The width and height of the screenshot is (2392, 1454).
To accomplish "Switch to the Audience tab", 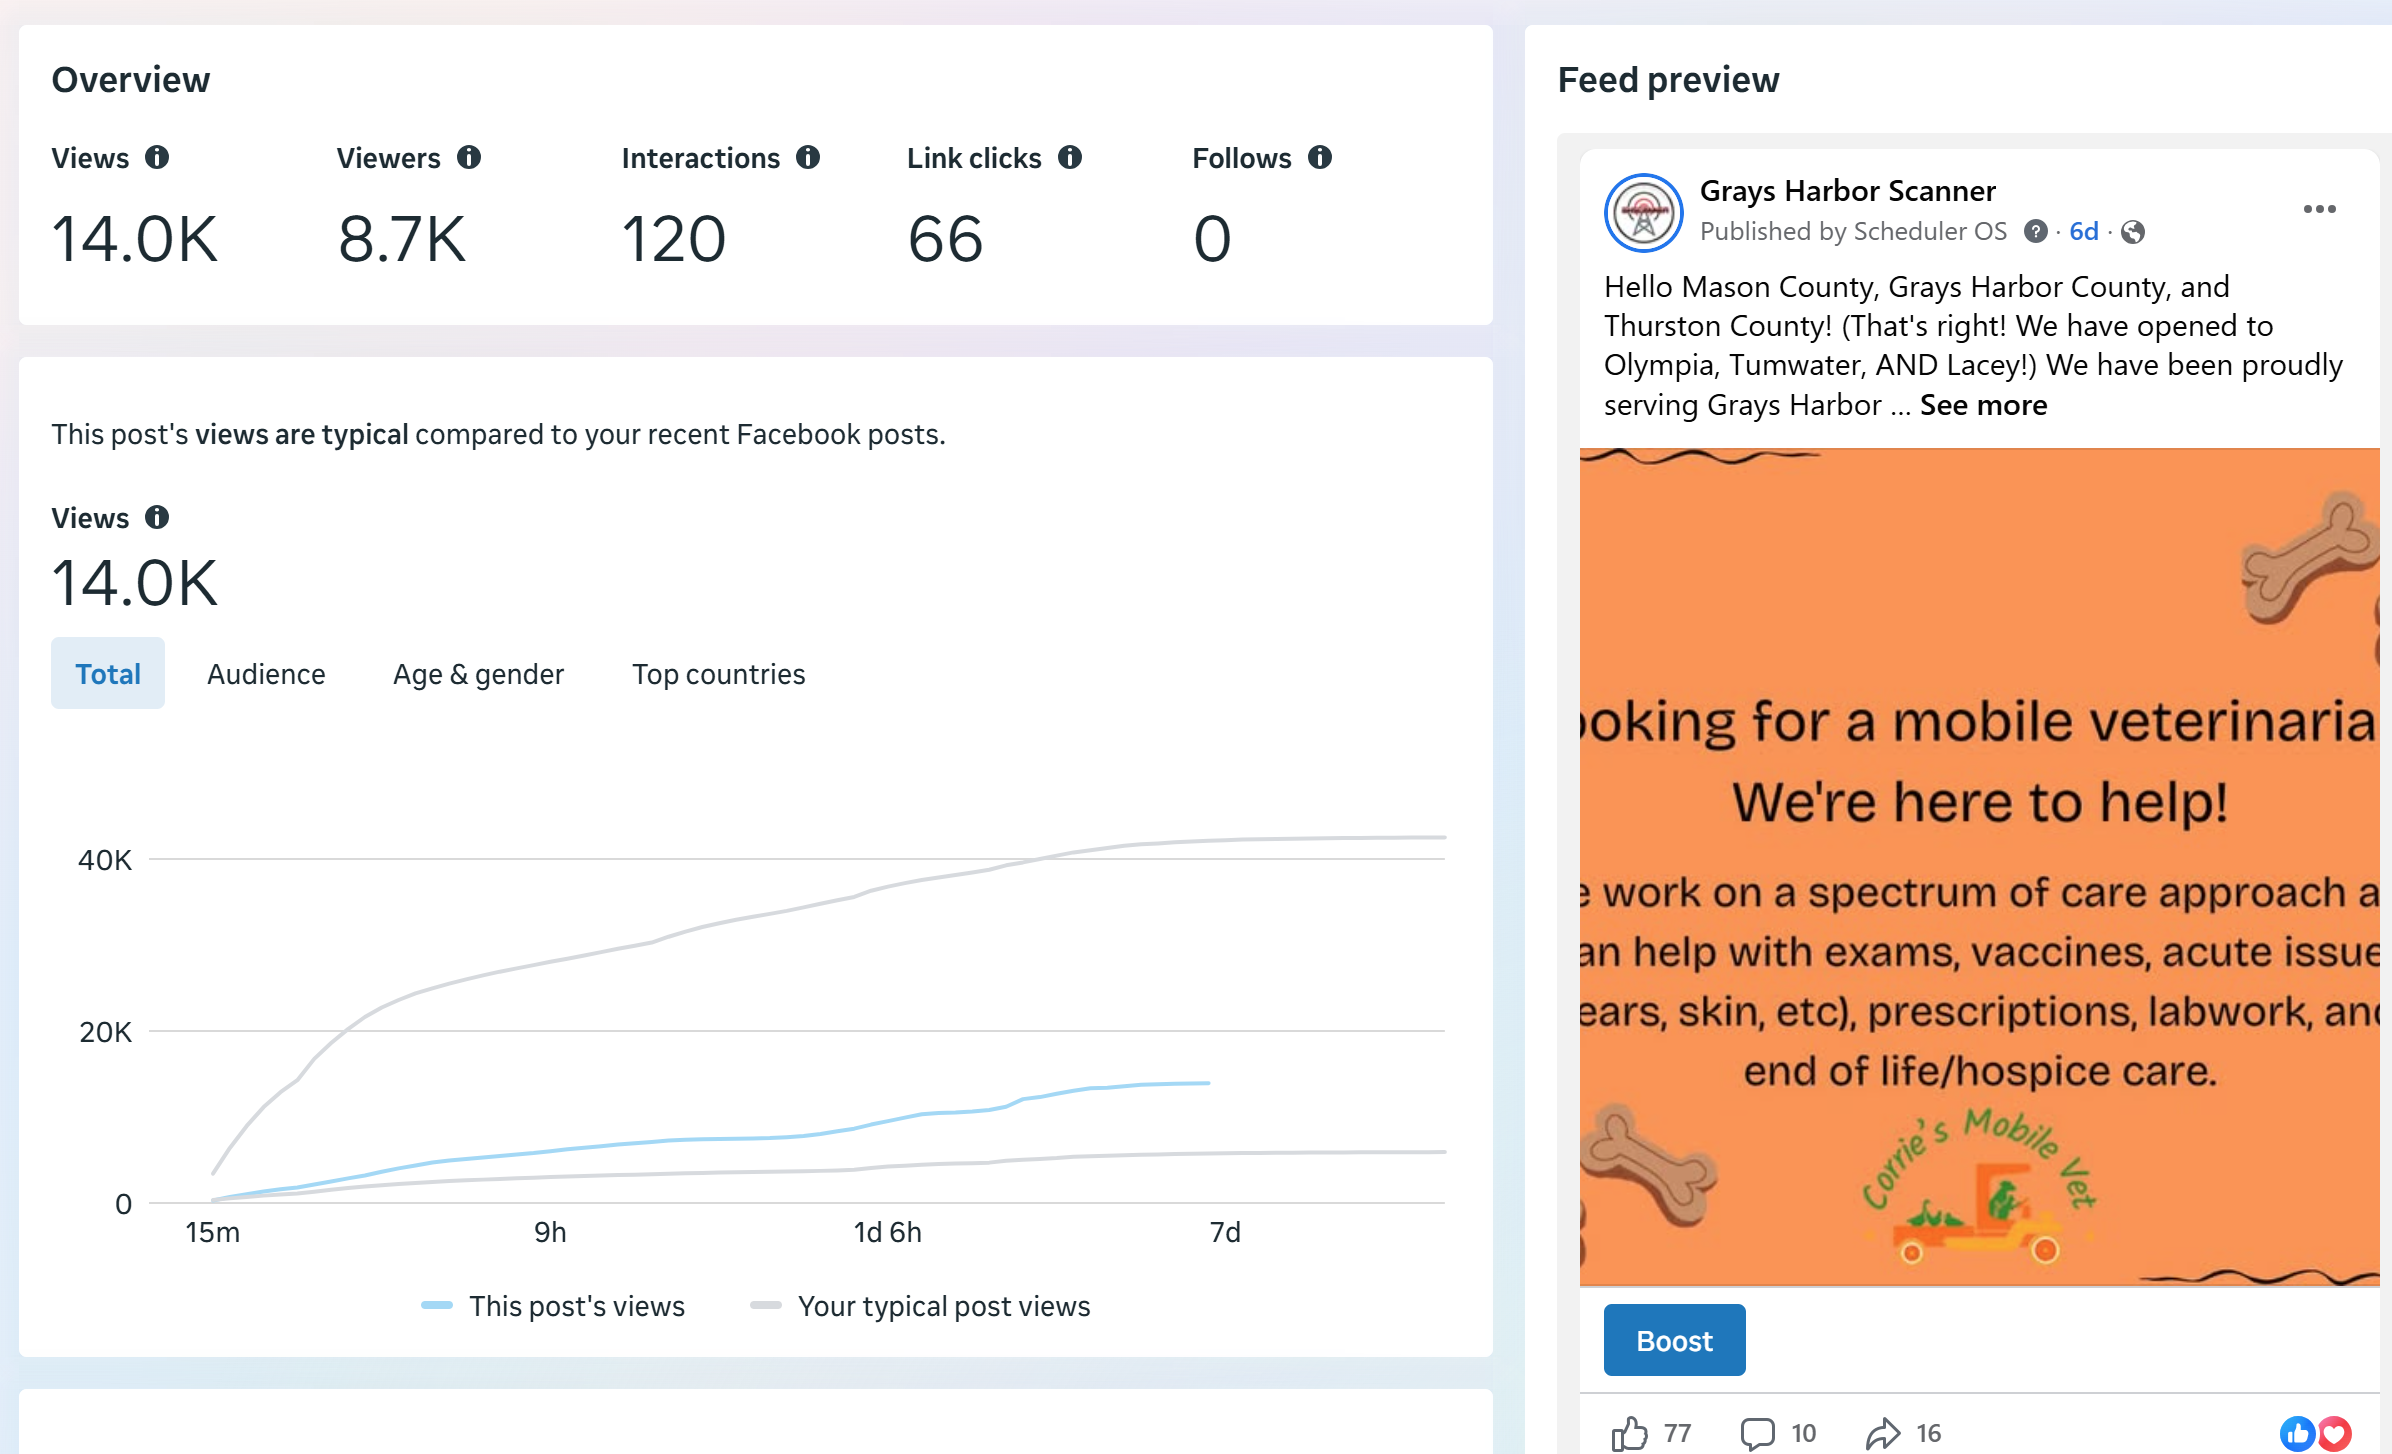I will (x=266, y=674).
